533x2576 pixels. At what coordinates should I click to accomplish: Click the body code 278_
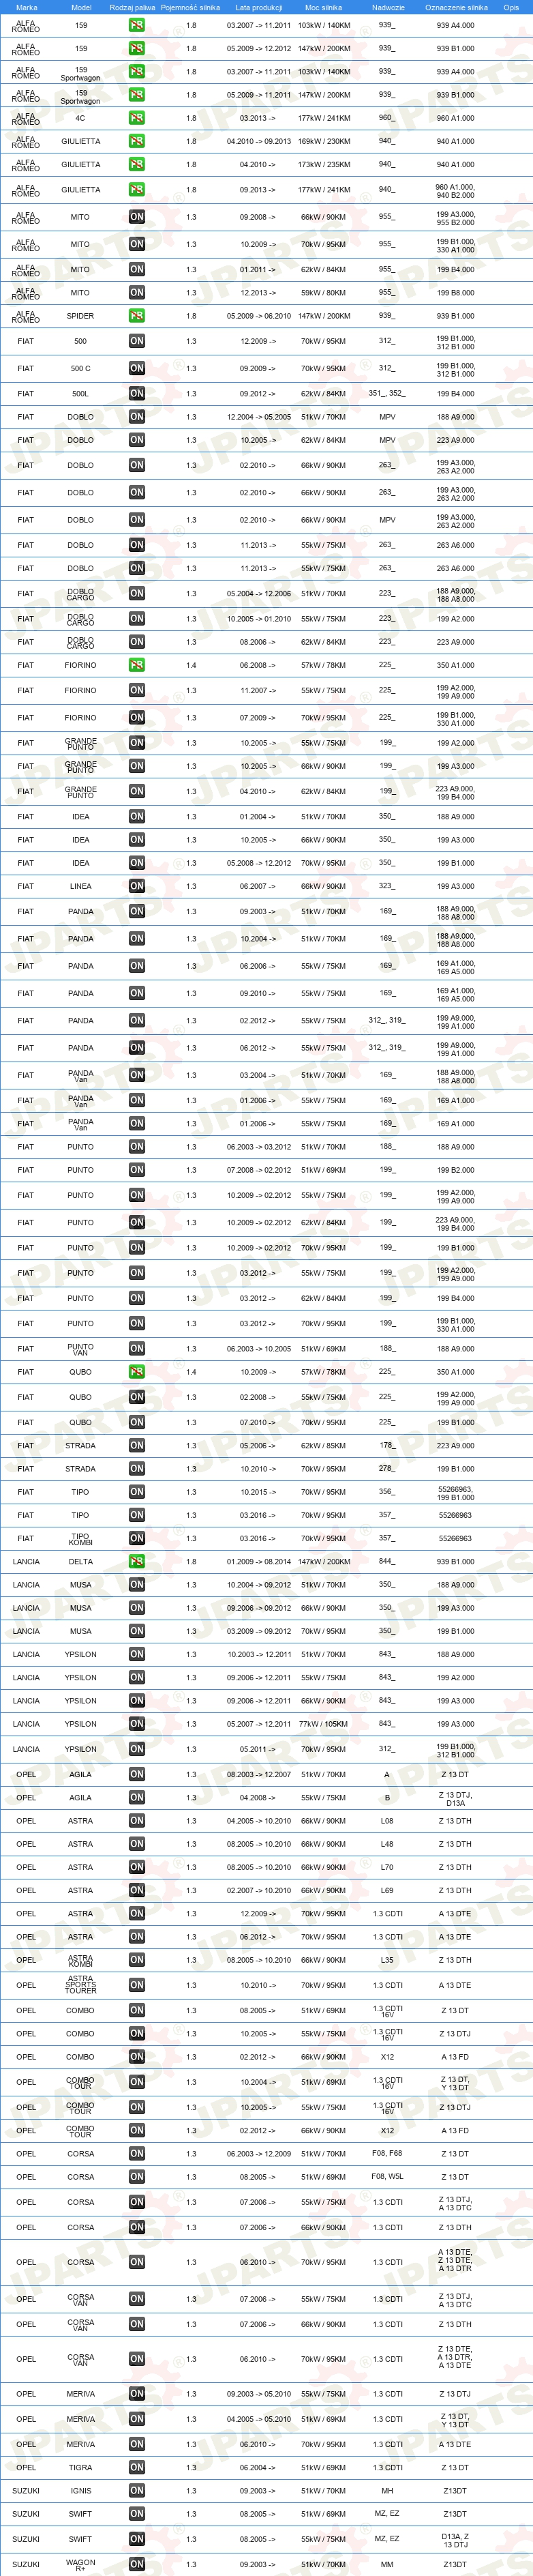(387, 1469)
